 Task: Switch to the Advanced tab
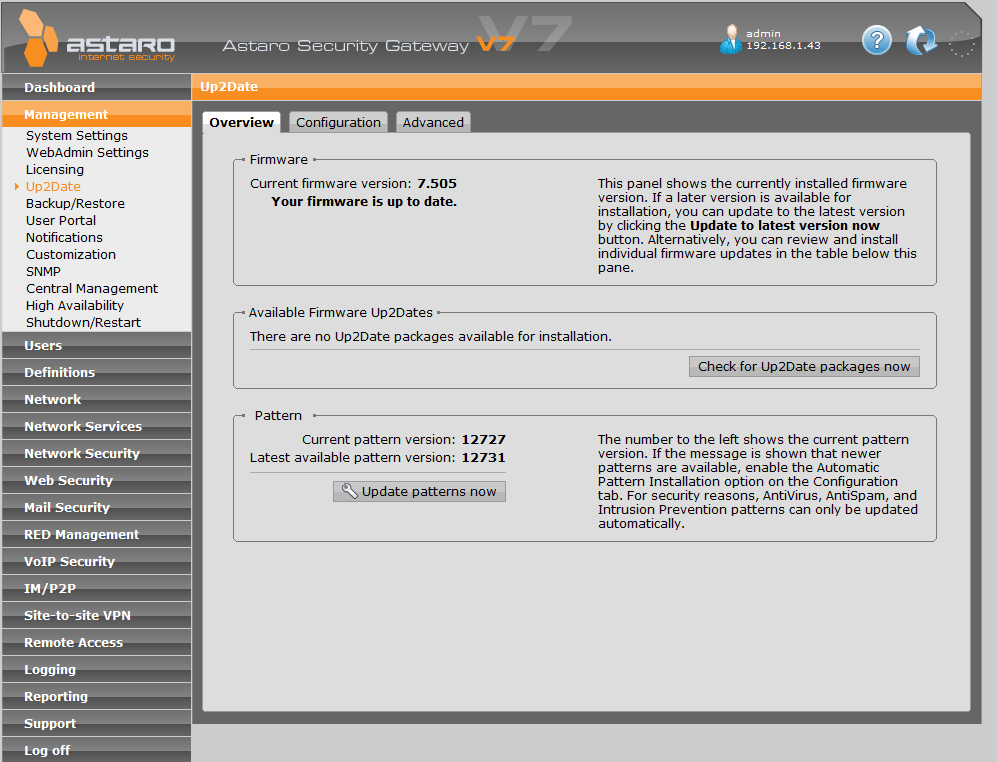point(433,122)
